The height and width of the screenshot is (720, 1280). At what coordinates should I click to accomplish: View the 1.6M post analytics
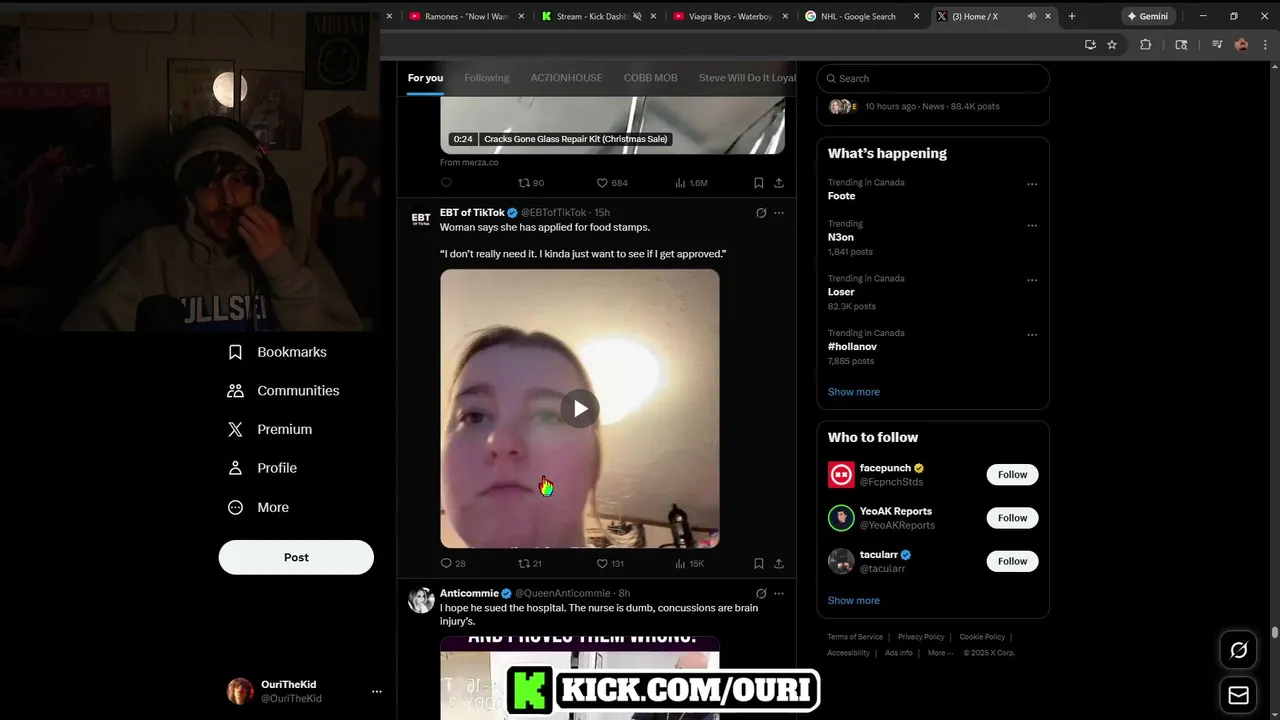[691, 183]
